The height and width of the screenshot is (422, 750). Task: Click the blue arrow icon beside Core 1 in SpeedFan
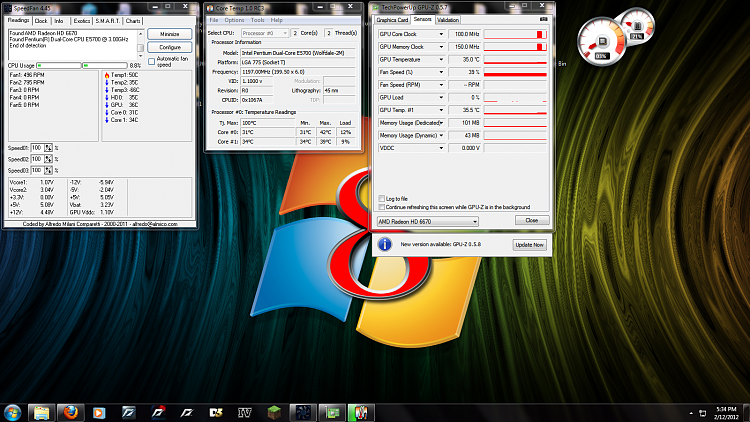point(107,120)
